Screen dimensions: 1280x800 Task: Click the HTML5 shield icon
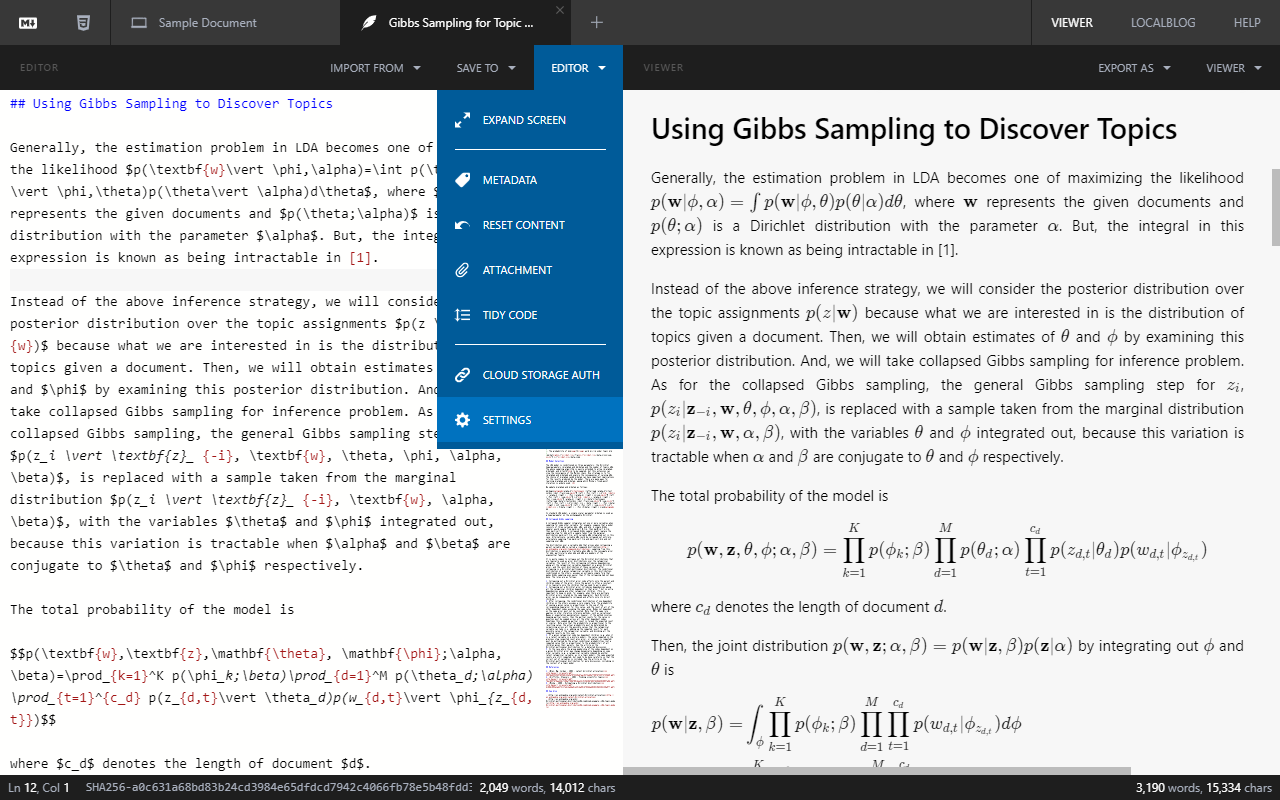(83, 22)
